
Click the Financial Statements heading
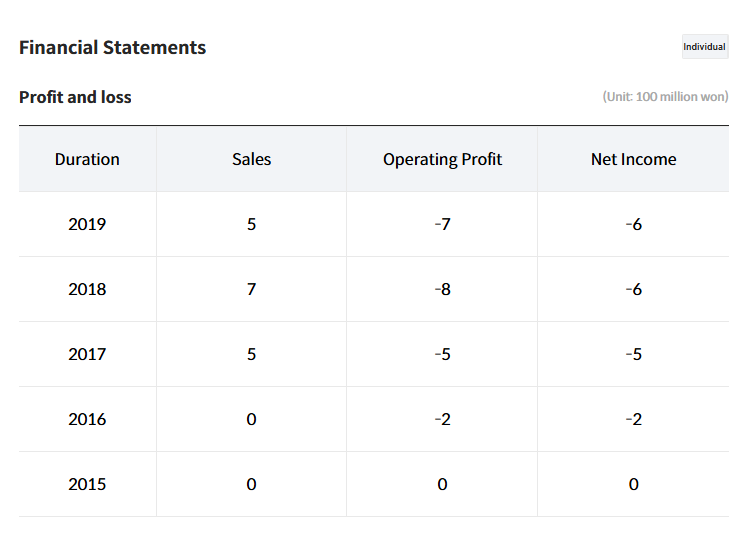[112, 47]
